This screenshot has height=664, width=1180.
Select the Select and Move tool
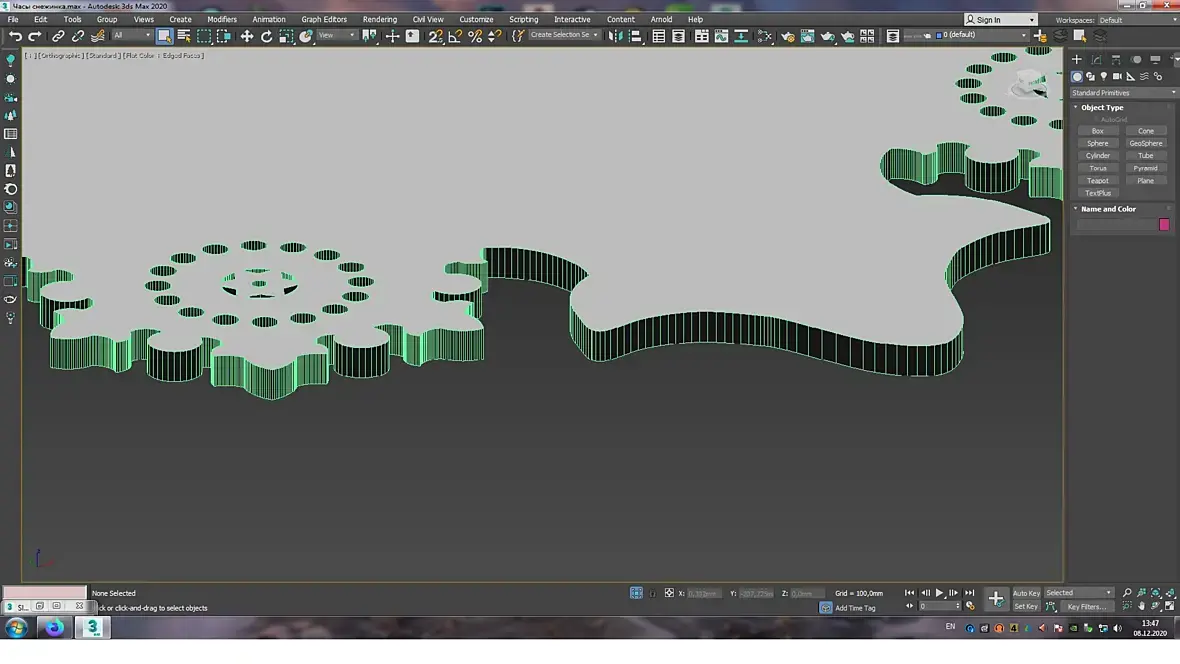(247, 36)
